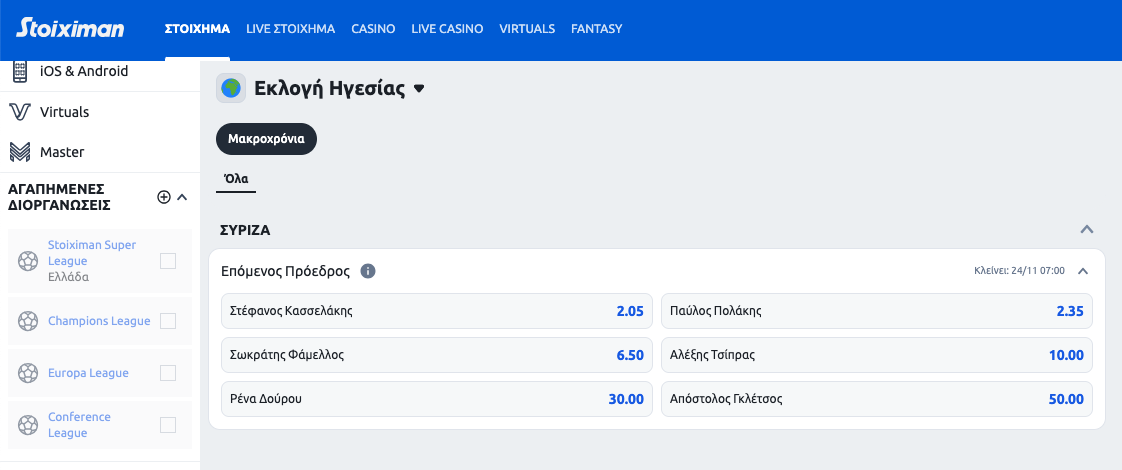The image size is (1122, 470).
Task: Switch to LIVE CASINO
Action: pyautogui.click(x=447, y=29)
